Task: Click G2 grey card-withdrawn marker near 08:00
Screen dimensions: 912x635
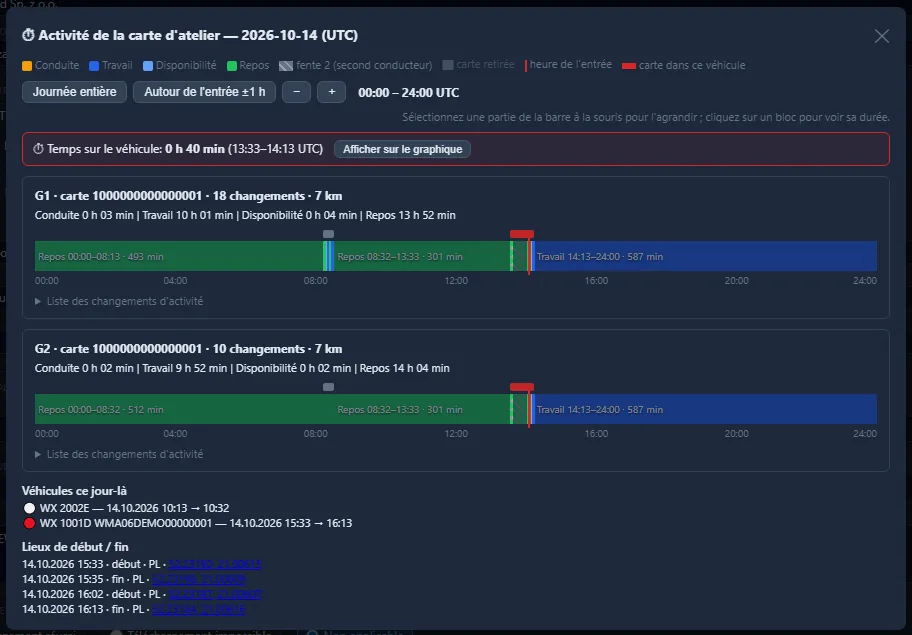Action: pos(329,387)
